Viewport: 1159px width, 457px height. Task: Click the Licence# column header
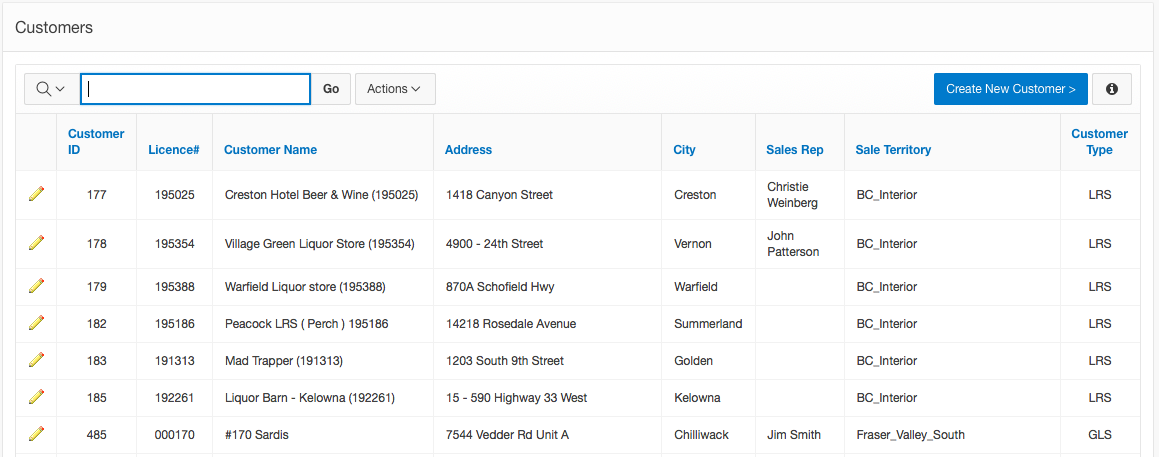[174, 150]
